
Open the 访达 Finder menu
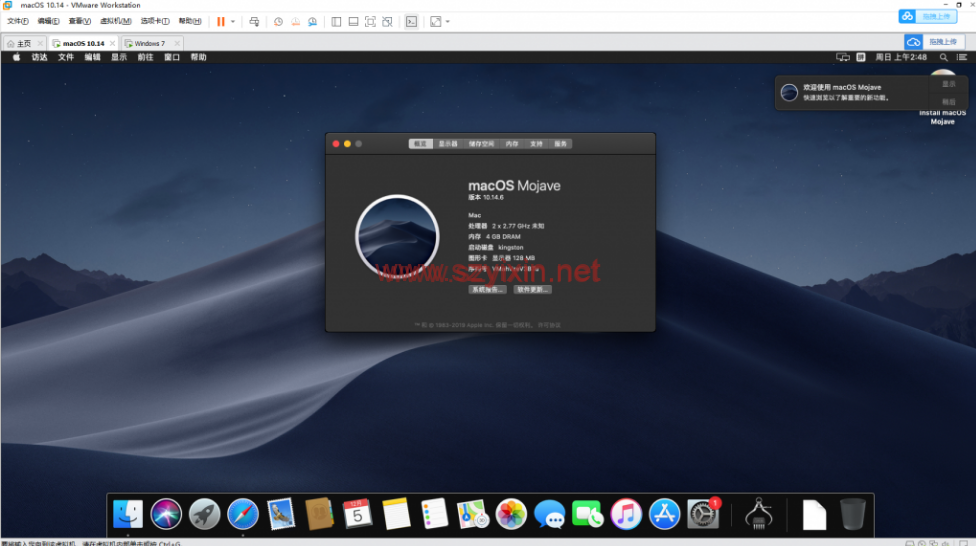pos(39,57)
